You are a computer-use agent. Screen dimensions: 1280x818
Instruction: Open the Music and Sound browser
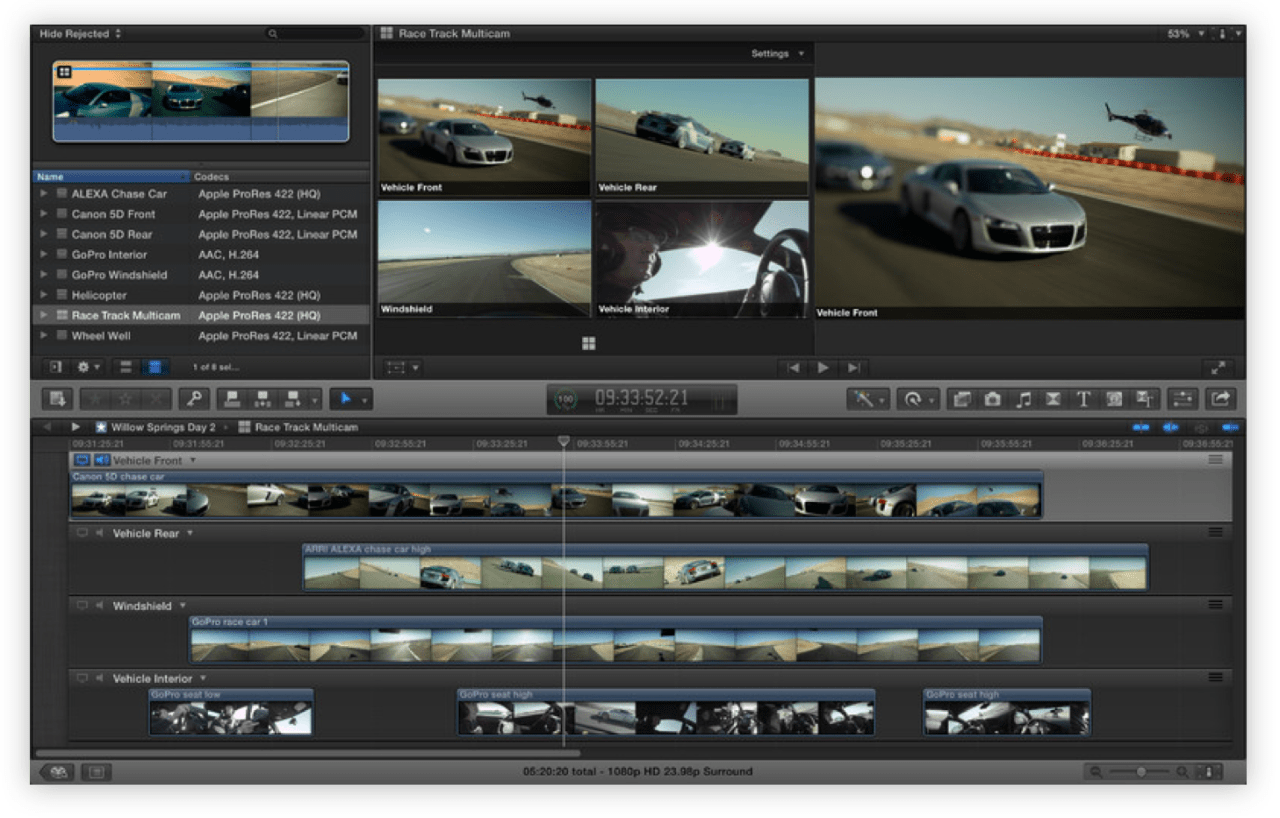[1022, 399]
